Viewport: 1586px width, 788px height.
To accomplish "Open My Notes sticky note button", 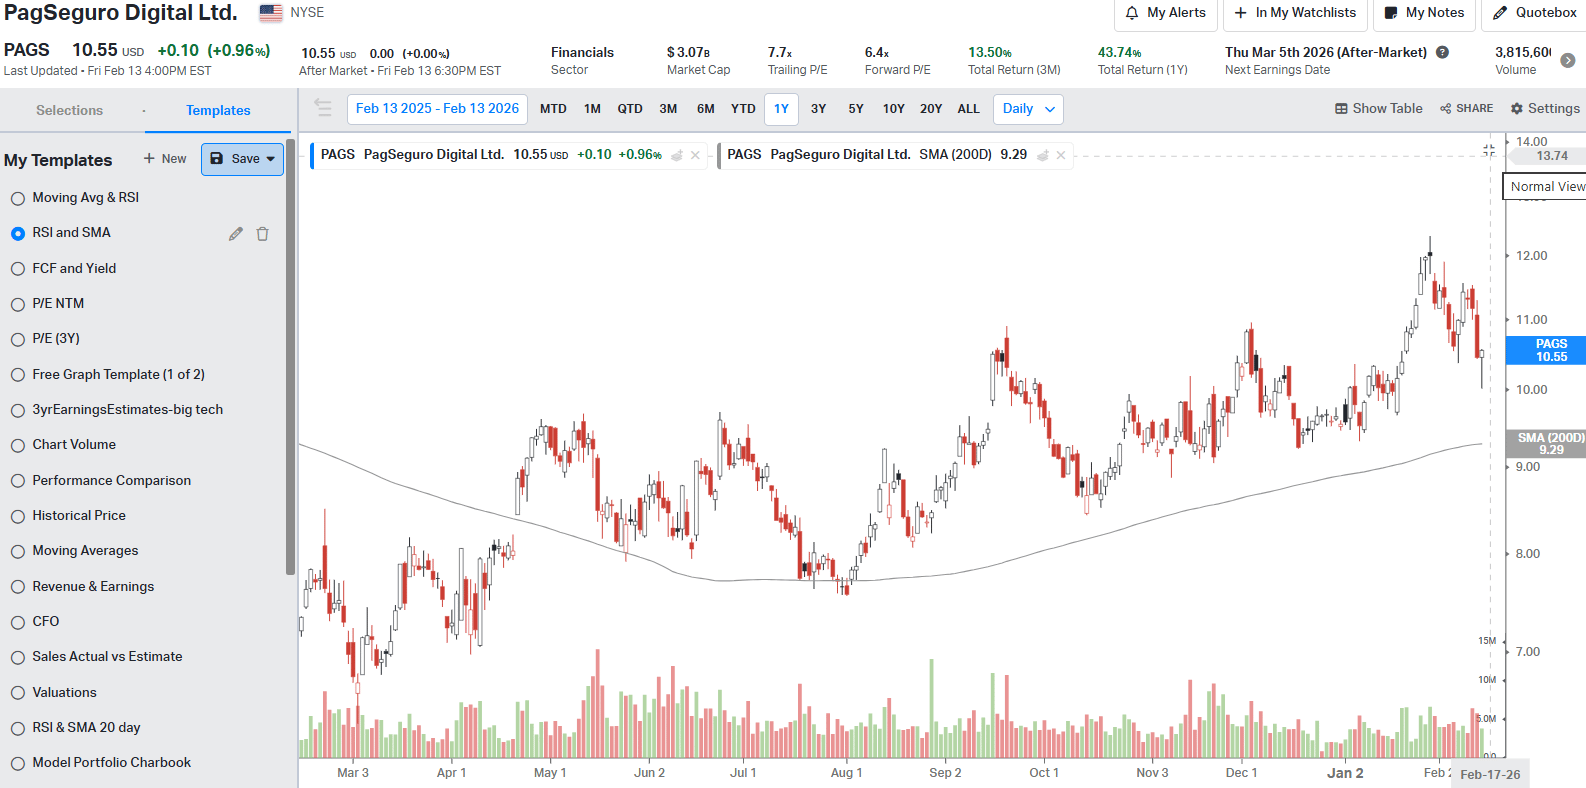I will tap(1424, 13).
